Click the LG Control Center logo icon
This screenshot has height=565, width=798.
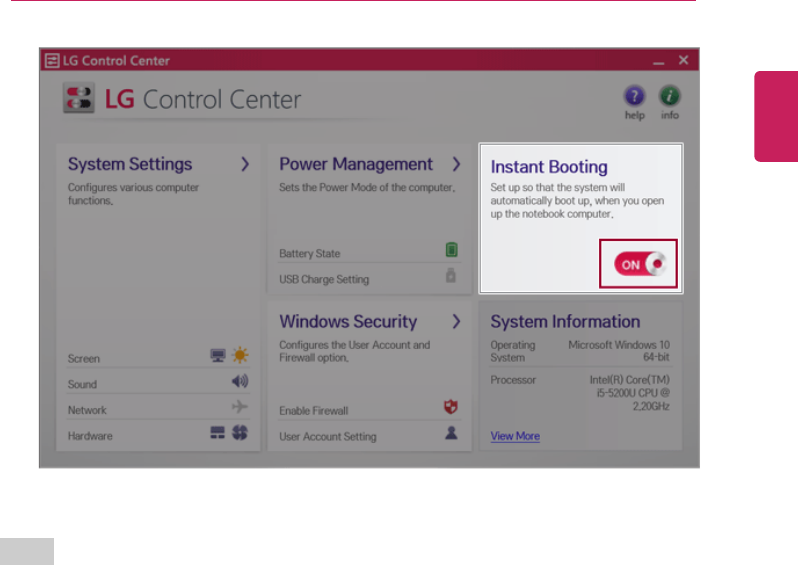tap(79, 98)
